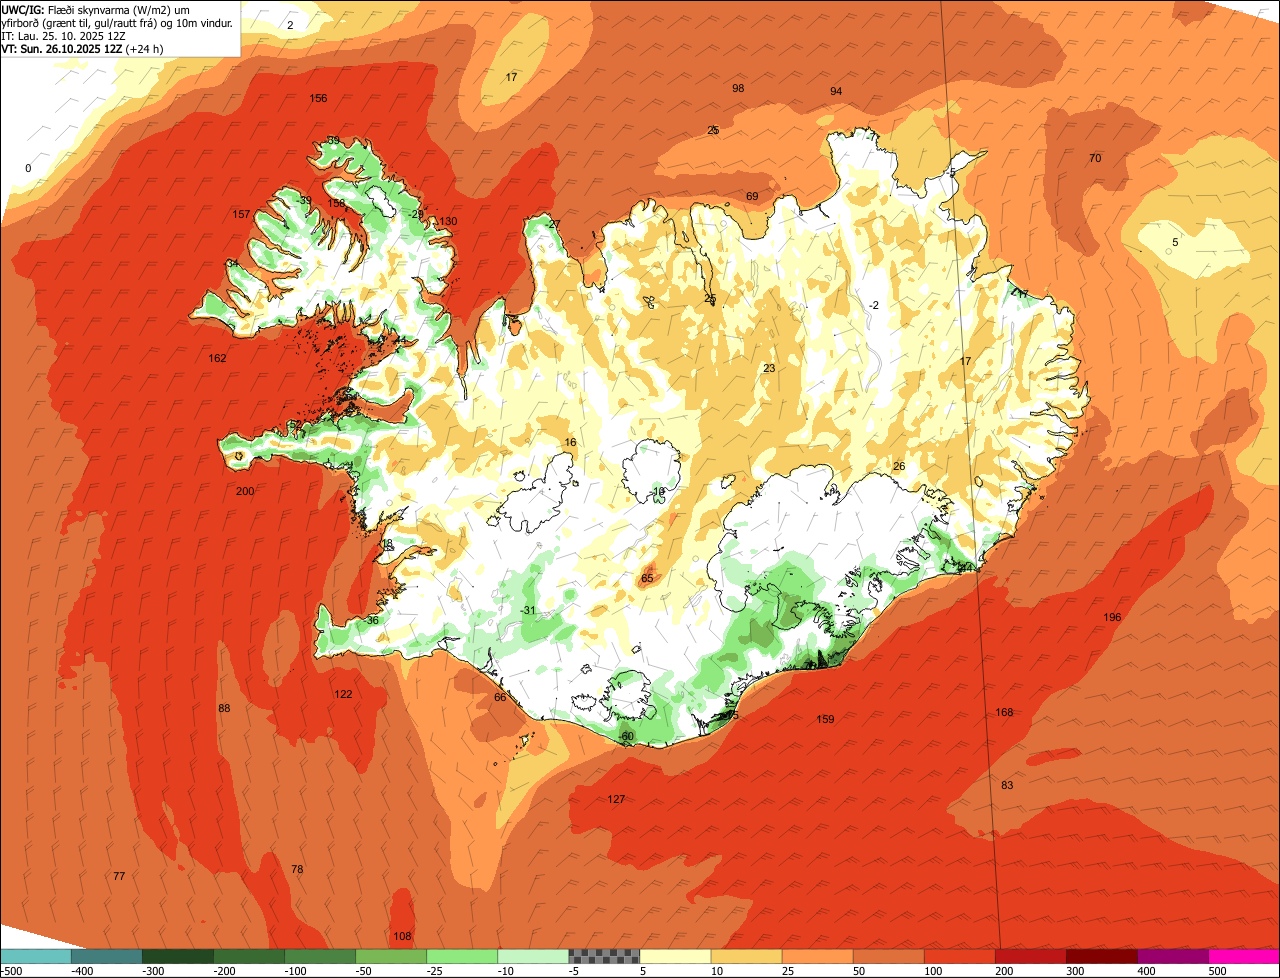Click the heat flux value 78
The height and width of the screenshot is (978, 1280).
pyautogui.click(x=297, y=869)
